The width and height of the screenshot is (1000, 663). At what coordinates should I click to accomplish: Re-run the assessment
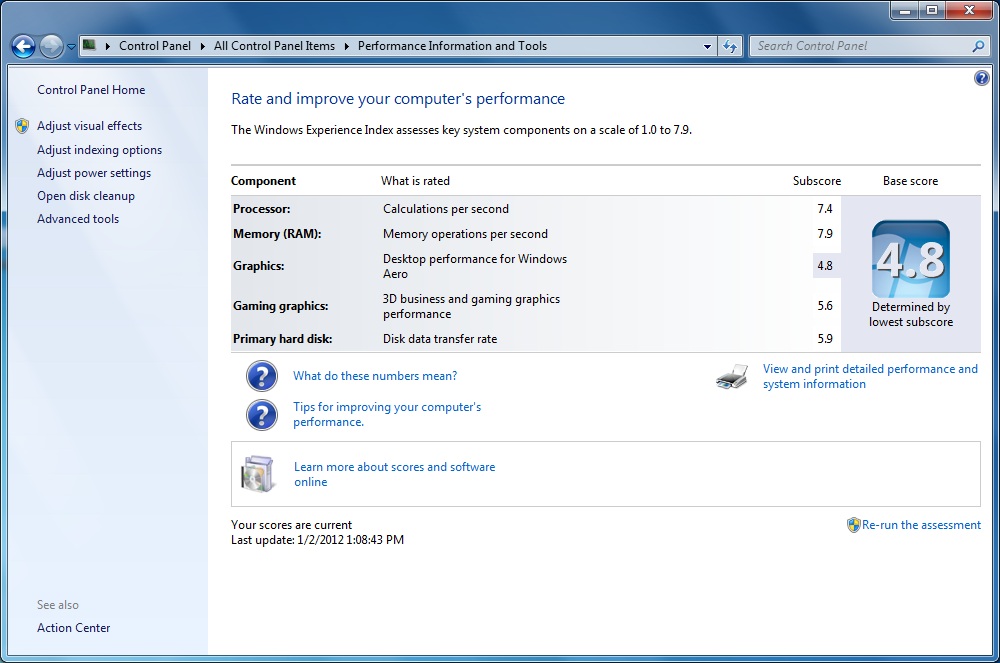(922, 525)
